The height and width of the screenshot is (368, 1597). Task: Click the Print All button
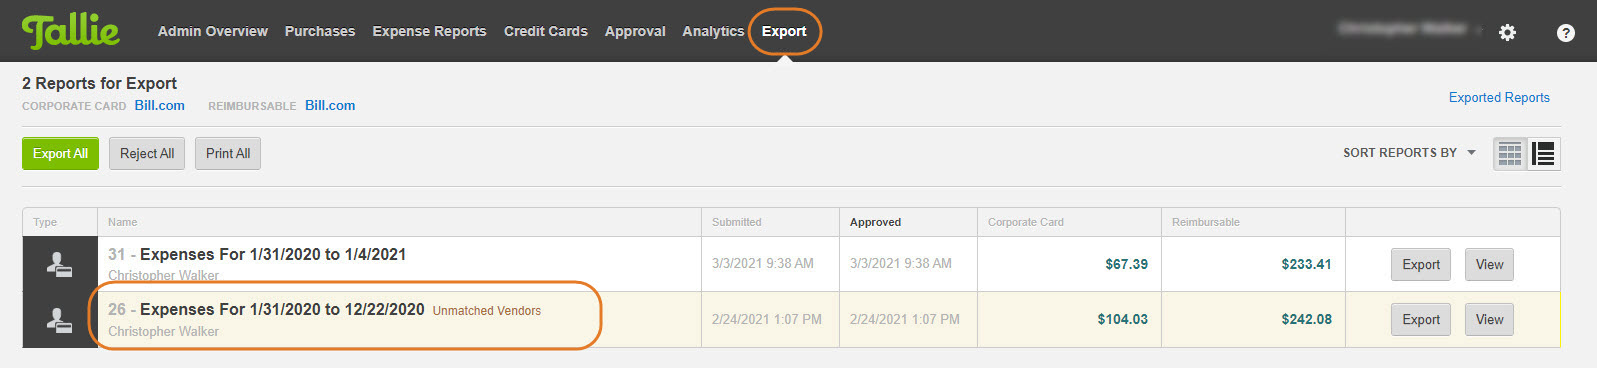click(x=228, y=153)
